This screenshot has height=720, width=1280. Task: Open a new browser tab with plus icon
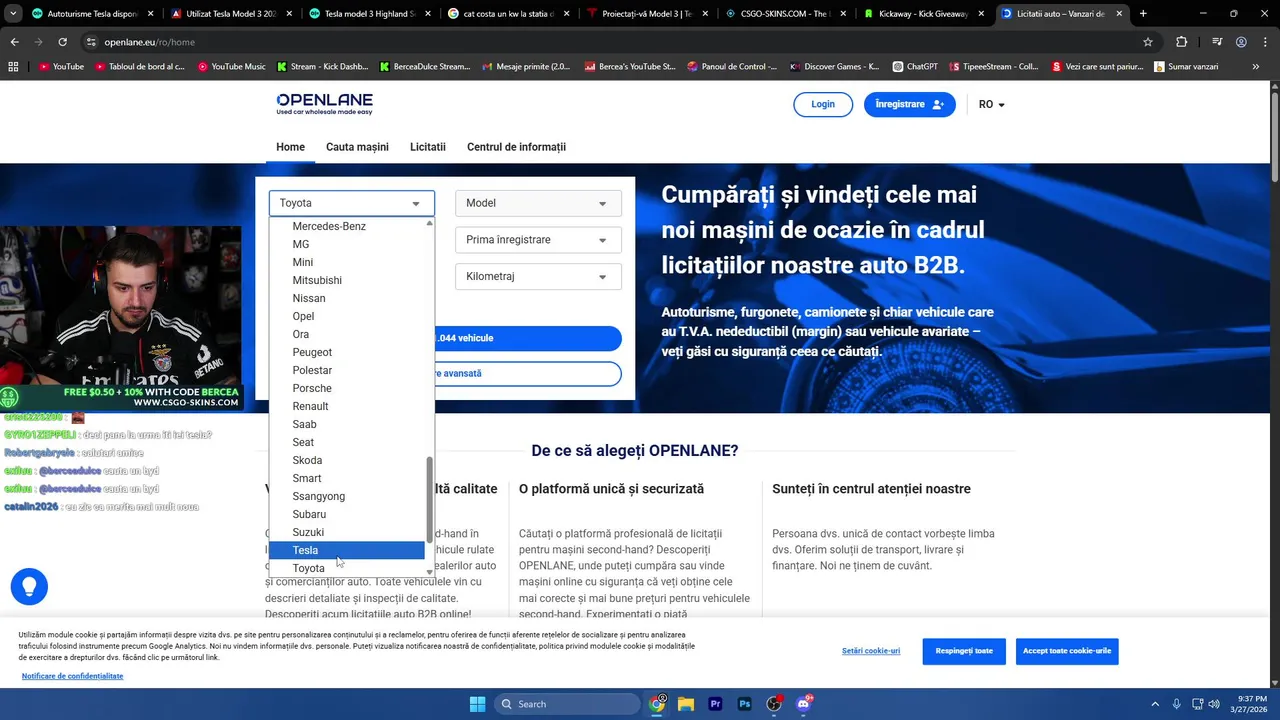pos(1143,14)
